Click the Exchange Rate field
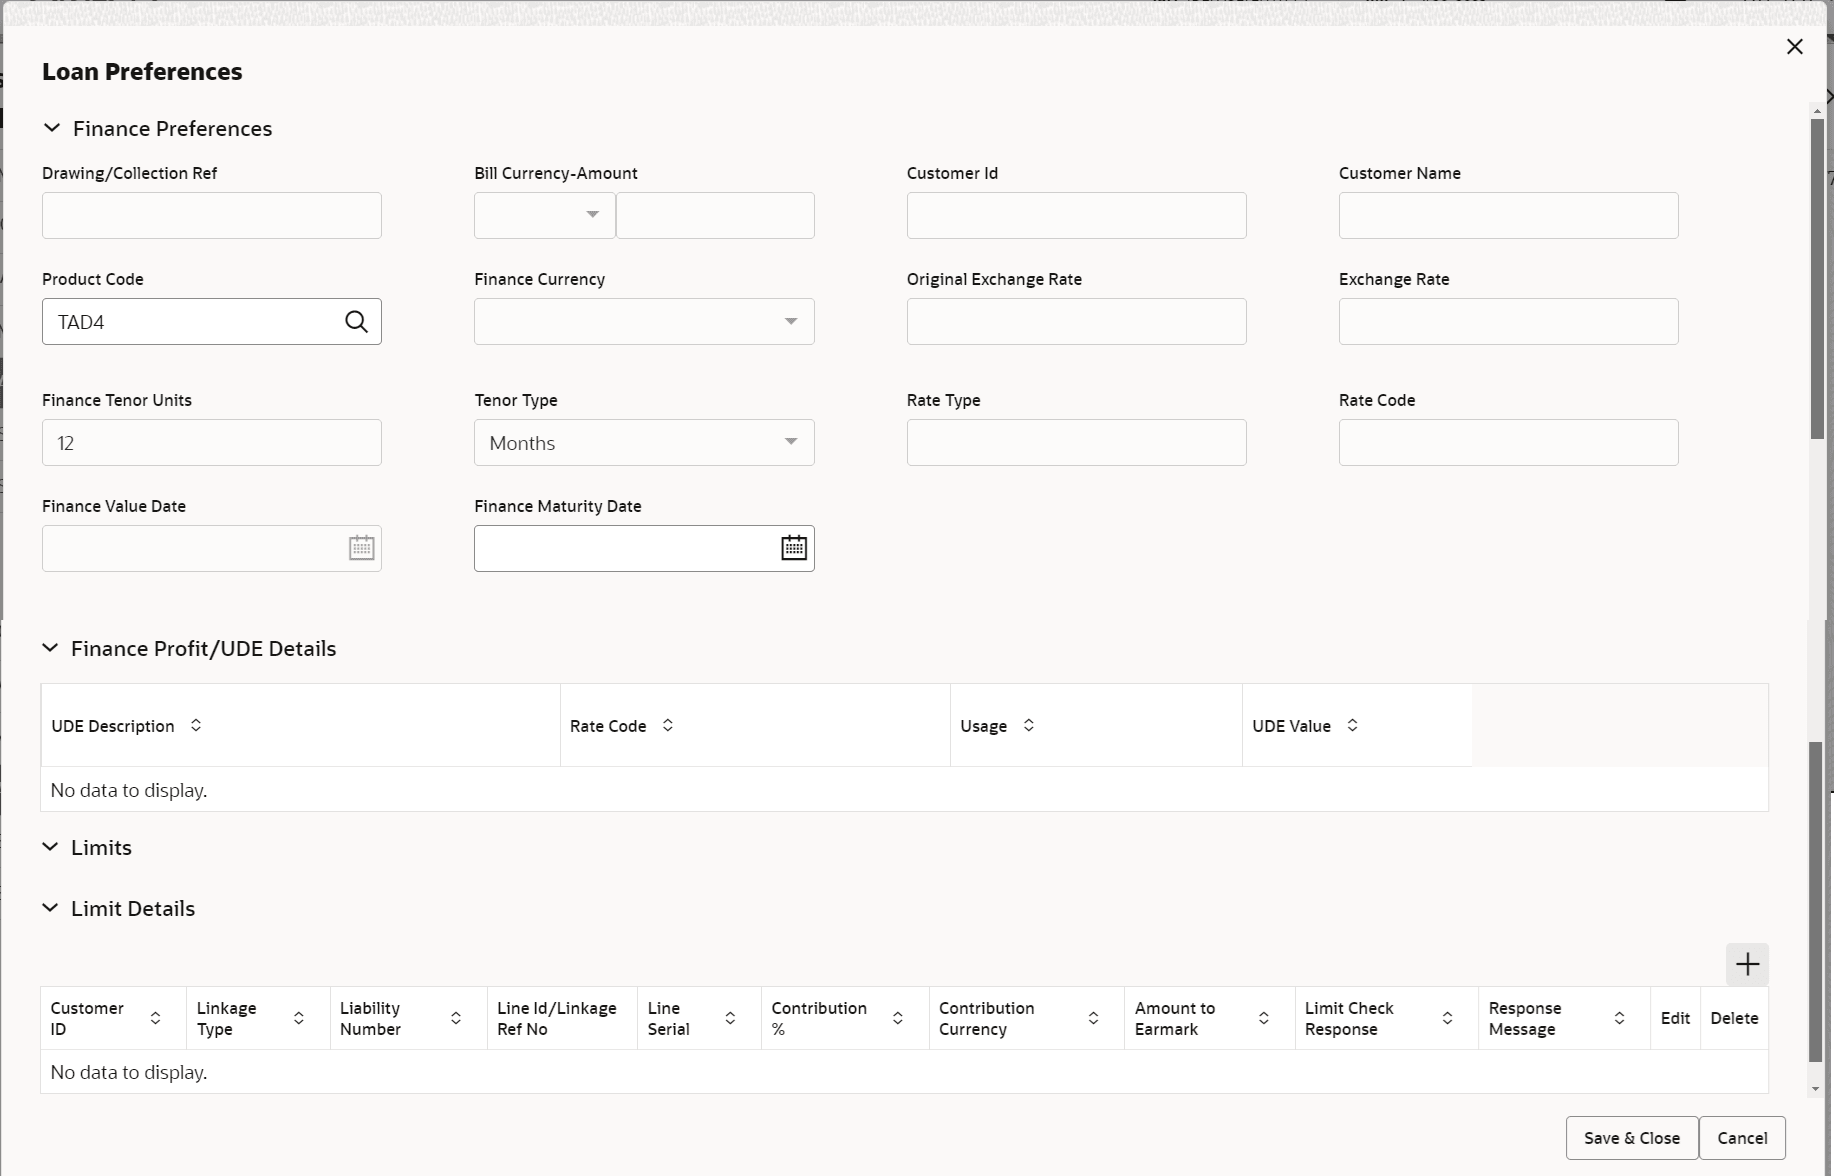Image resolution: width=1834 pixels, height=1176 pixels. coord(1508,321)
